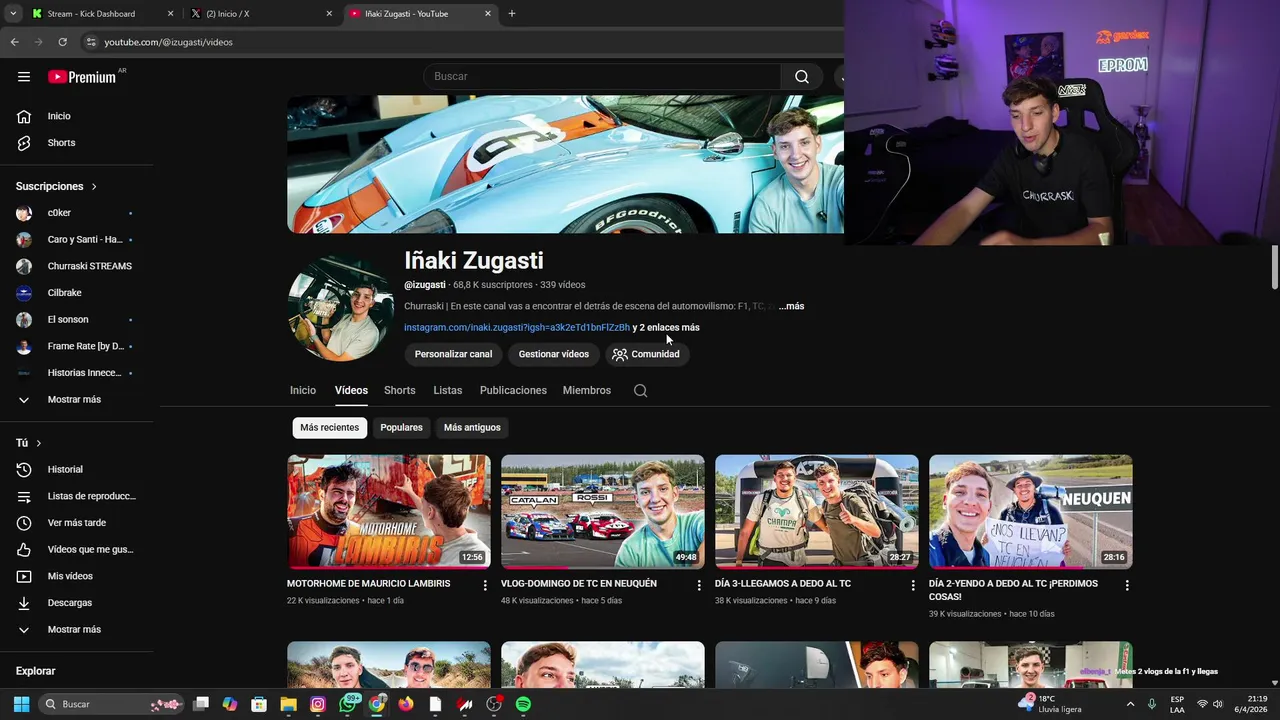Open Spotify from the taskbar
This screenshot has width=1280, height=720.
tap(523, 704)
